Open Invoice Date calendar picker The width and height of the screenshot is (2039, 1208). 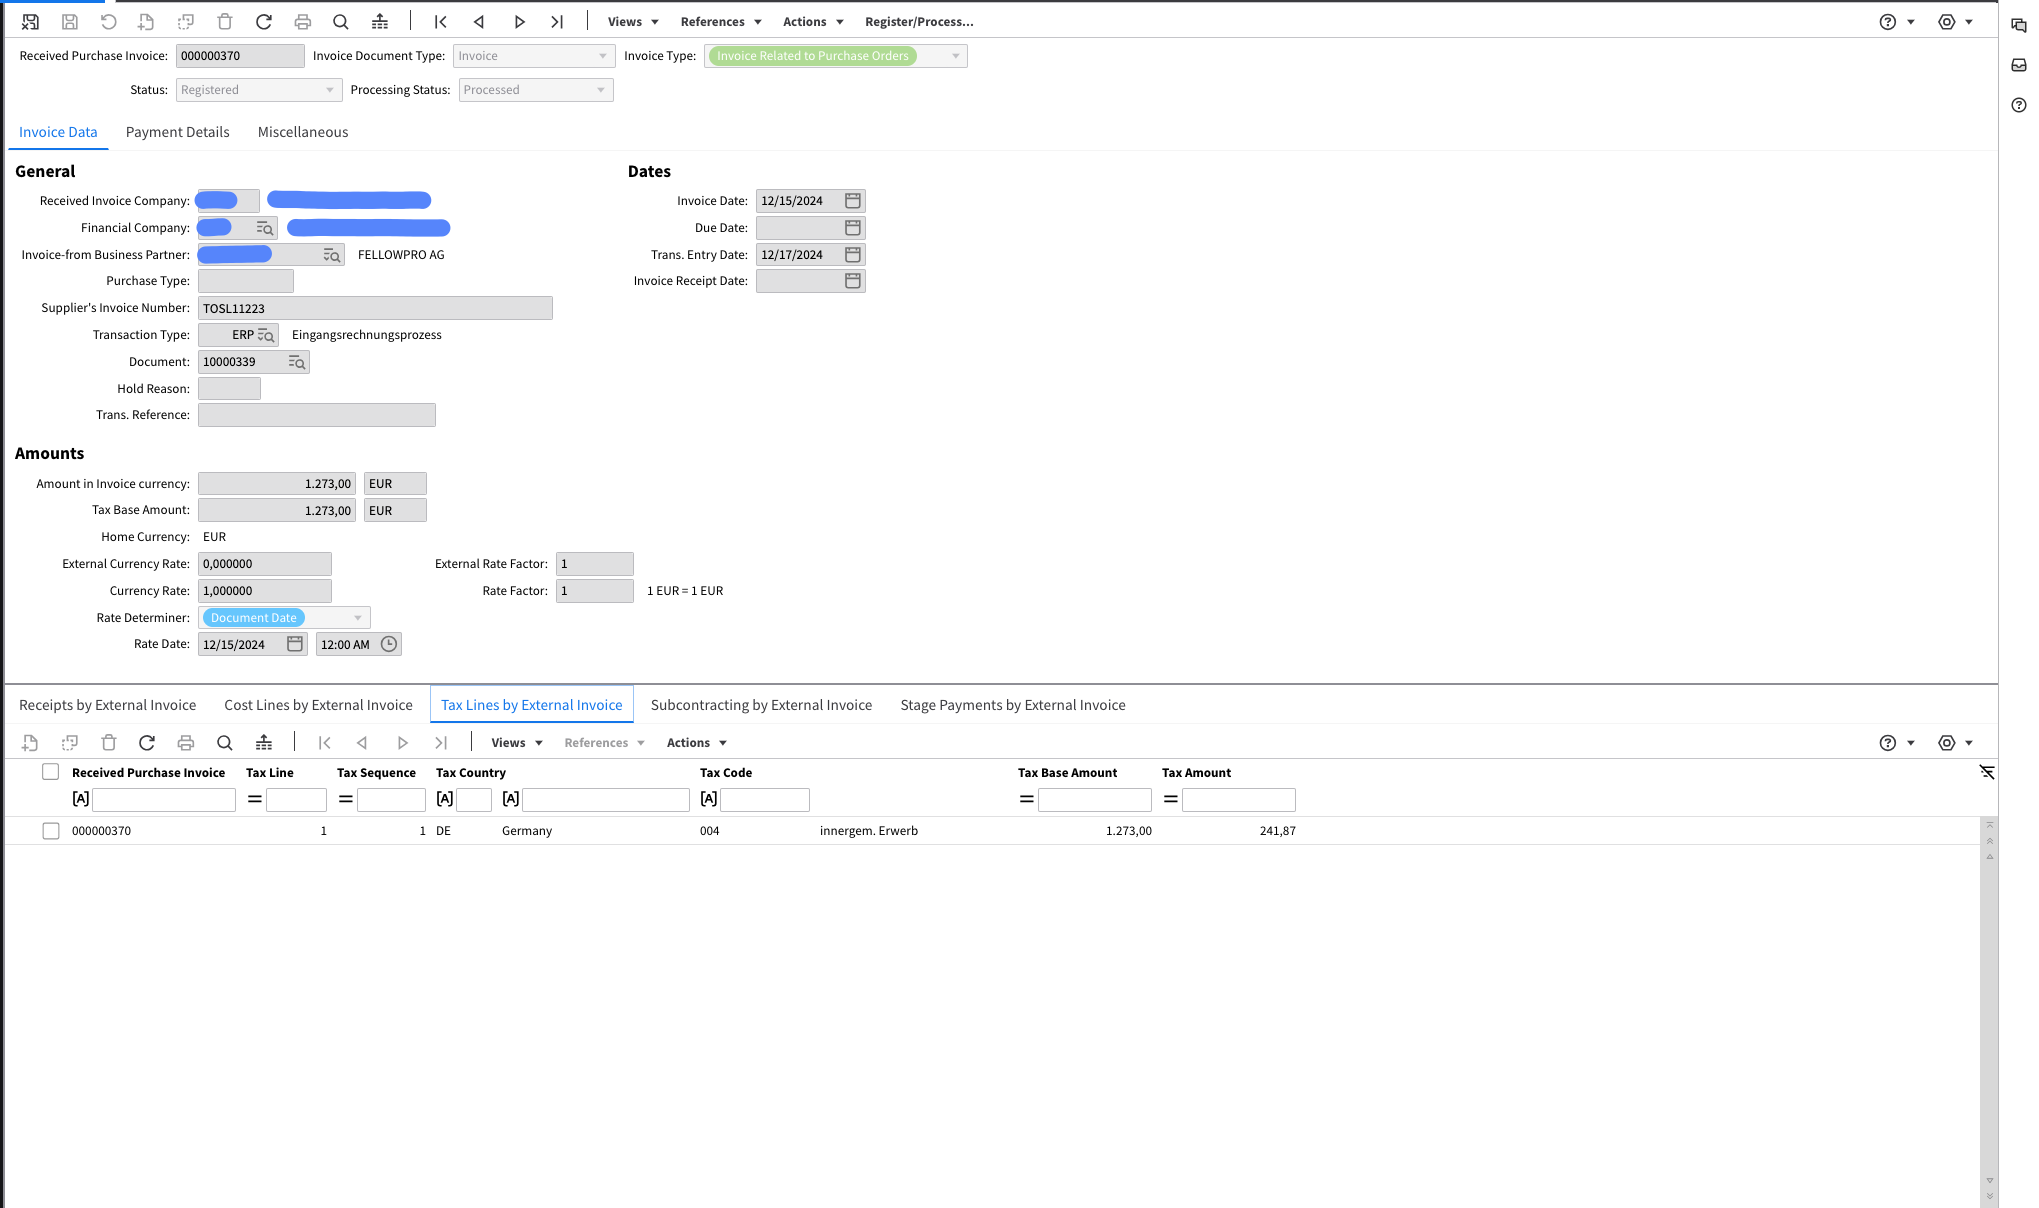(853, 201)
